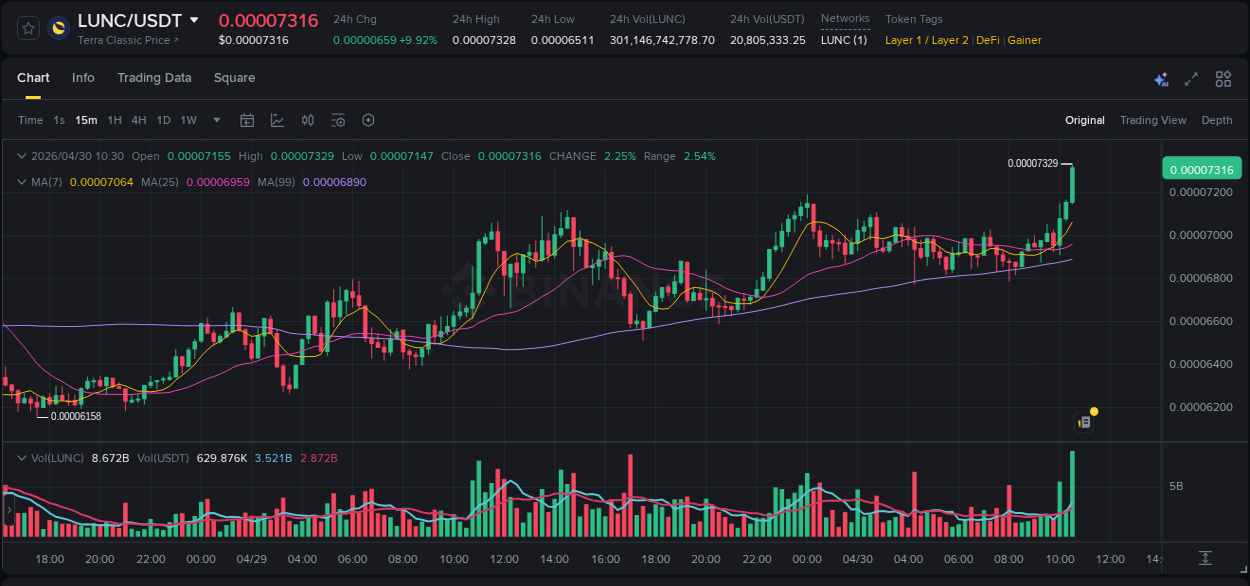Switch to the Original chart view
The height and width of the screenshot is (586, 1250).
[1085, 120]
